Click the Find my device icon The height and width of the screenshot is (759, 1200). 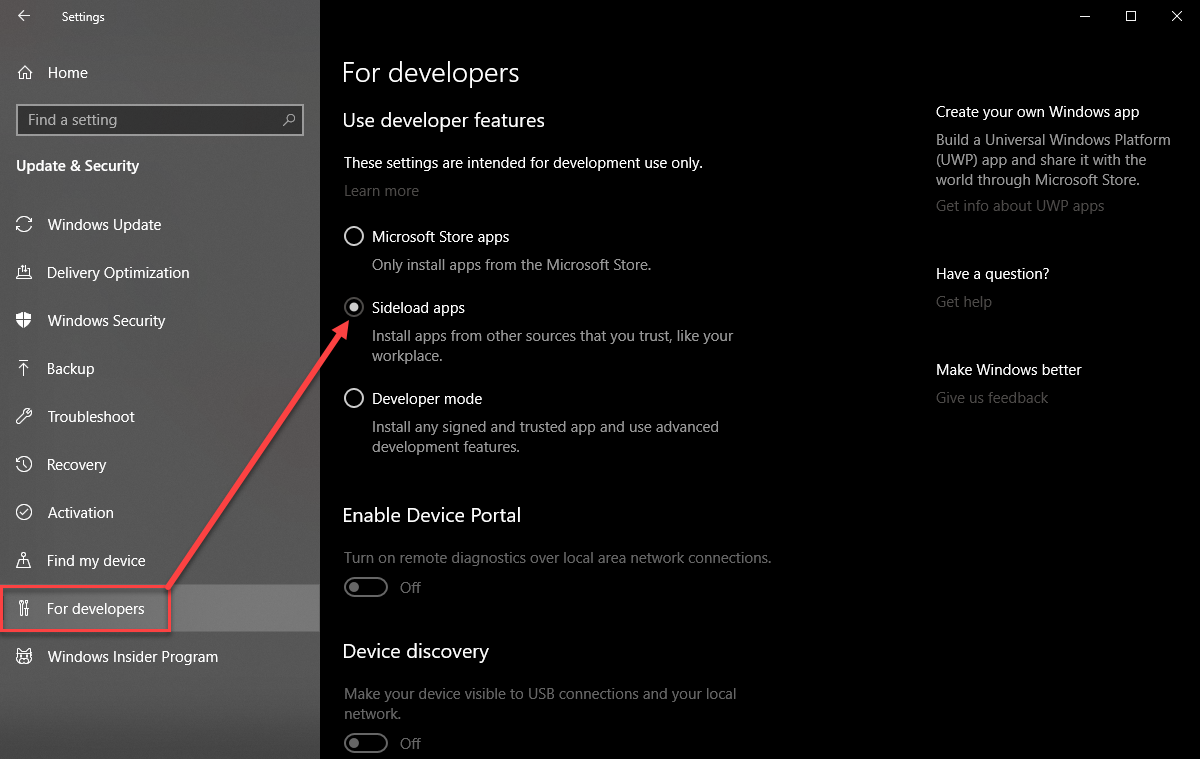coord(24,560)
